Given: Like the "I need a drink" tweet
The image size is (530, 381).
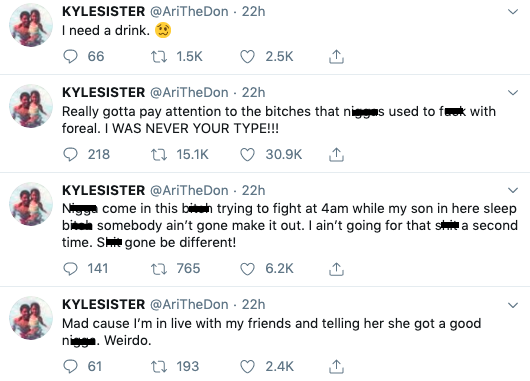Looking at the screenshot, I should (247, 56).
